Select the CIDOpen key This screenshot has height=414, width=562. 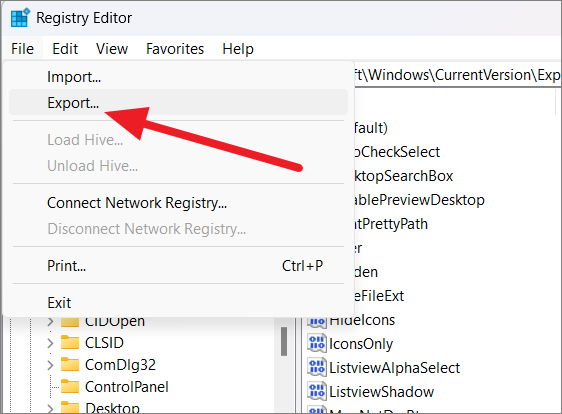tap(115, 322)
